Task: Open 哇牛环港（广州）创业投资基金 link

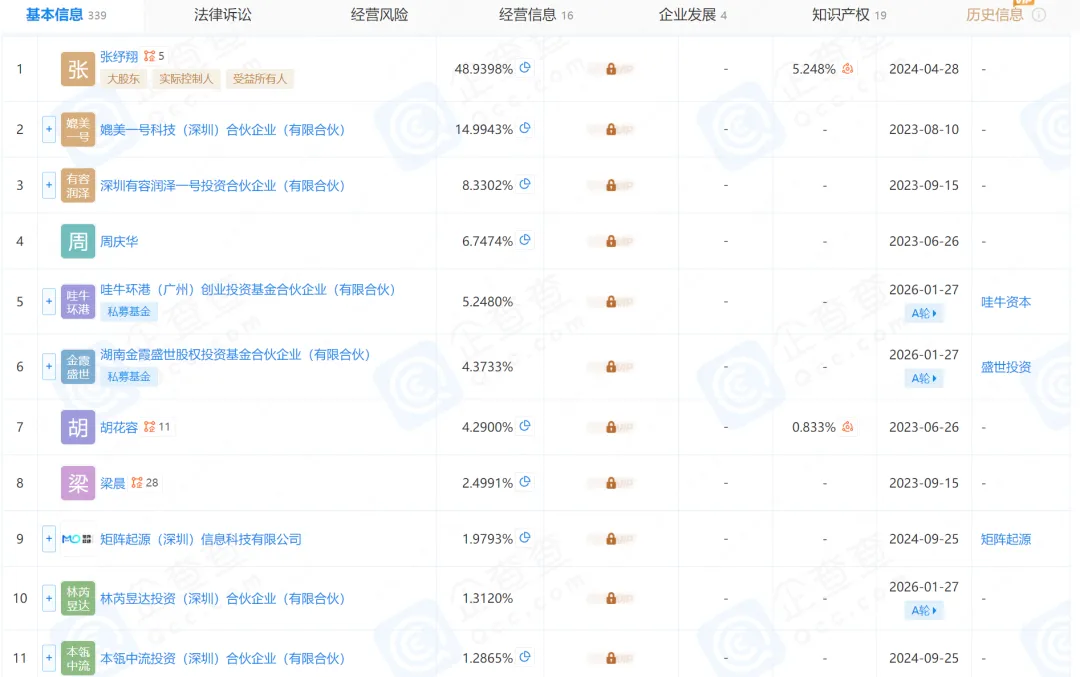Action: click(x=247, y=289)
